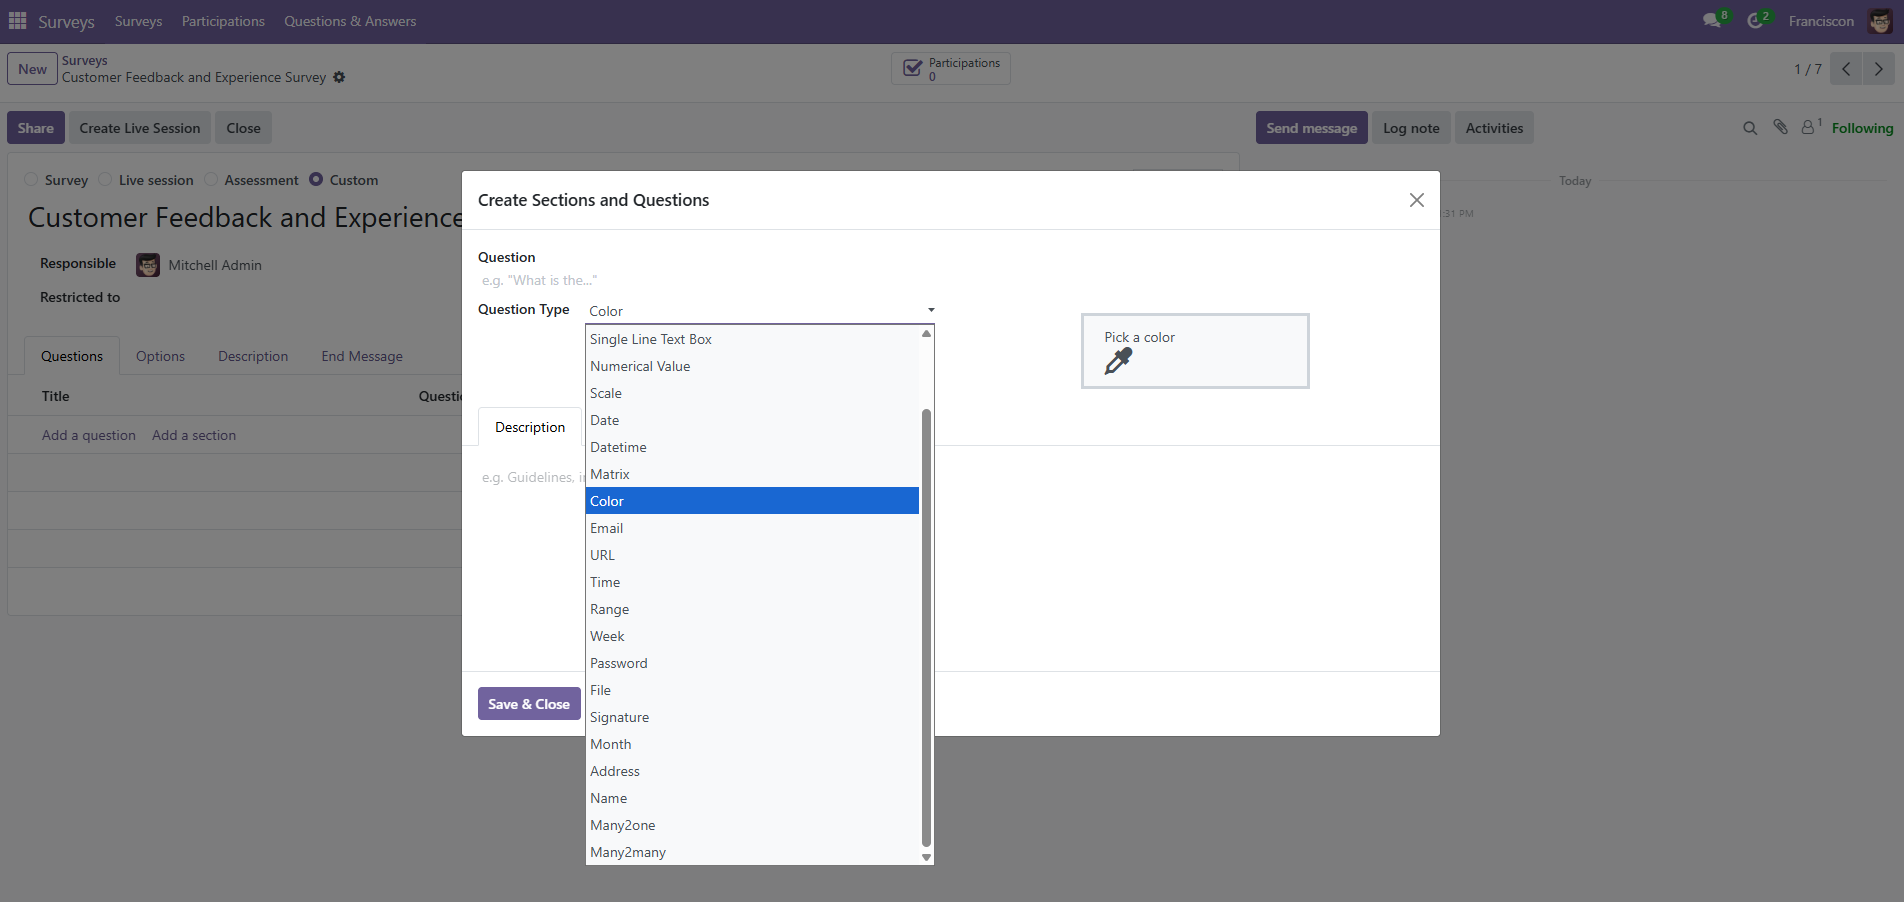Select highlighted Color option
The height and width of the screenshot is (902, 1904).
pyautogui.click(x=752, y=501)
